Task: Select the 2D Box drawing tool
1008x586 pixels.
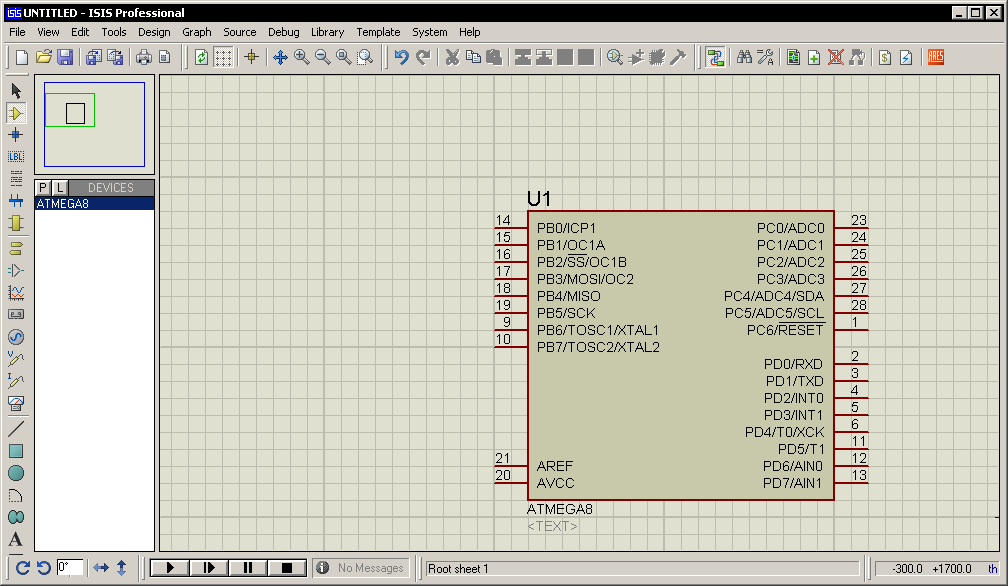Action: (16, 451)
